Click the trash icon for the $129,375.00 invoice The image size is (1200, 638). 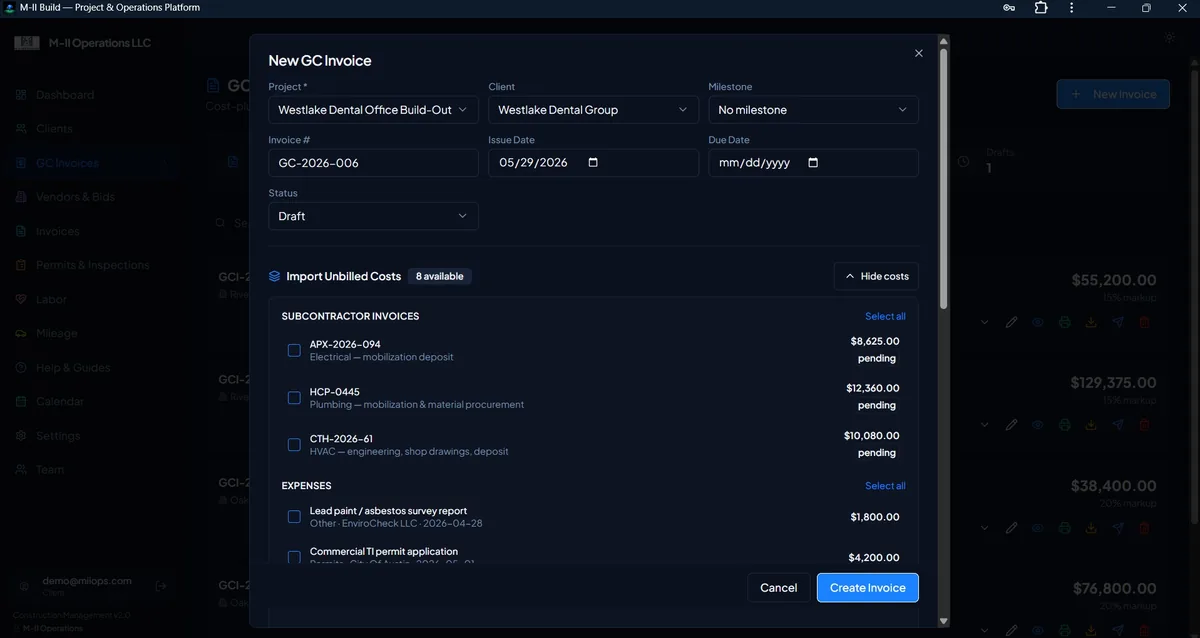pos(1145,425)
